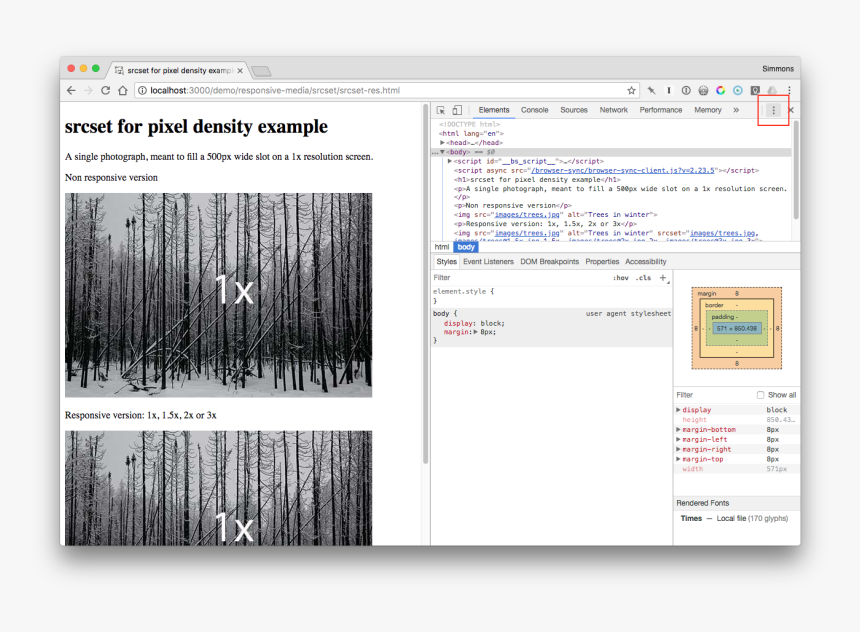
Task: Select the Accessibility sub-tab
Action: click(x=646, y=262)
